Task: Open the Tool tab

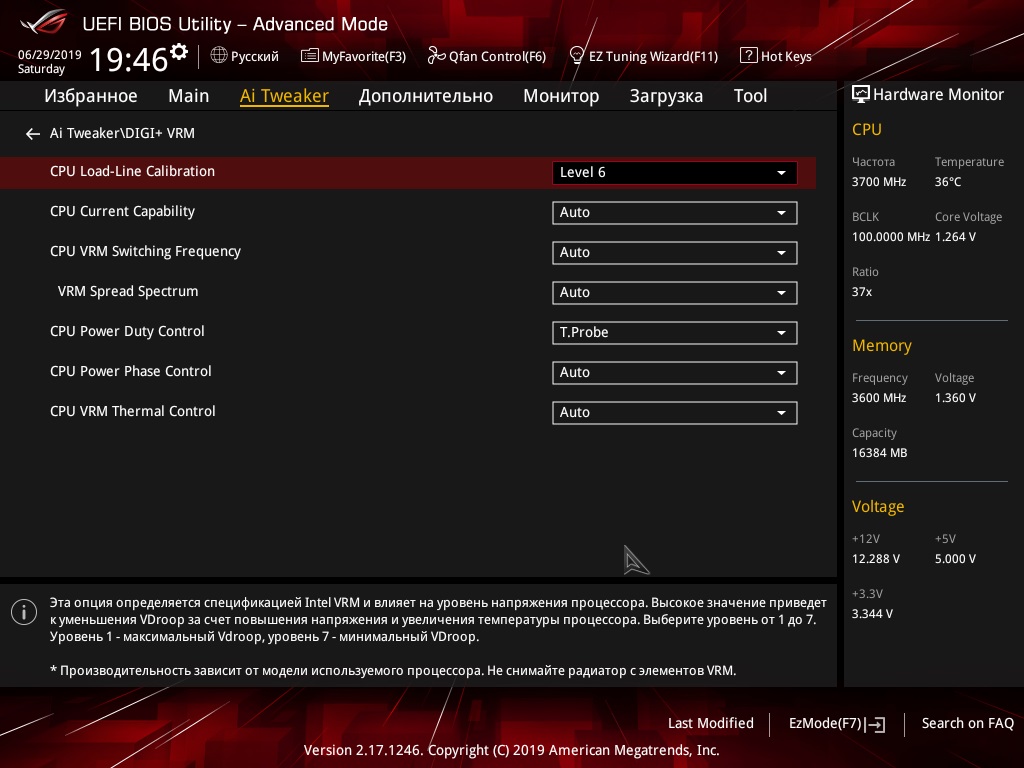Action: pos(750,96)
